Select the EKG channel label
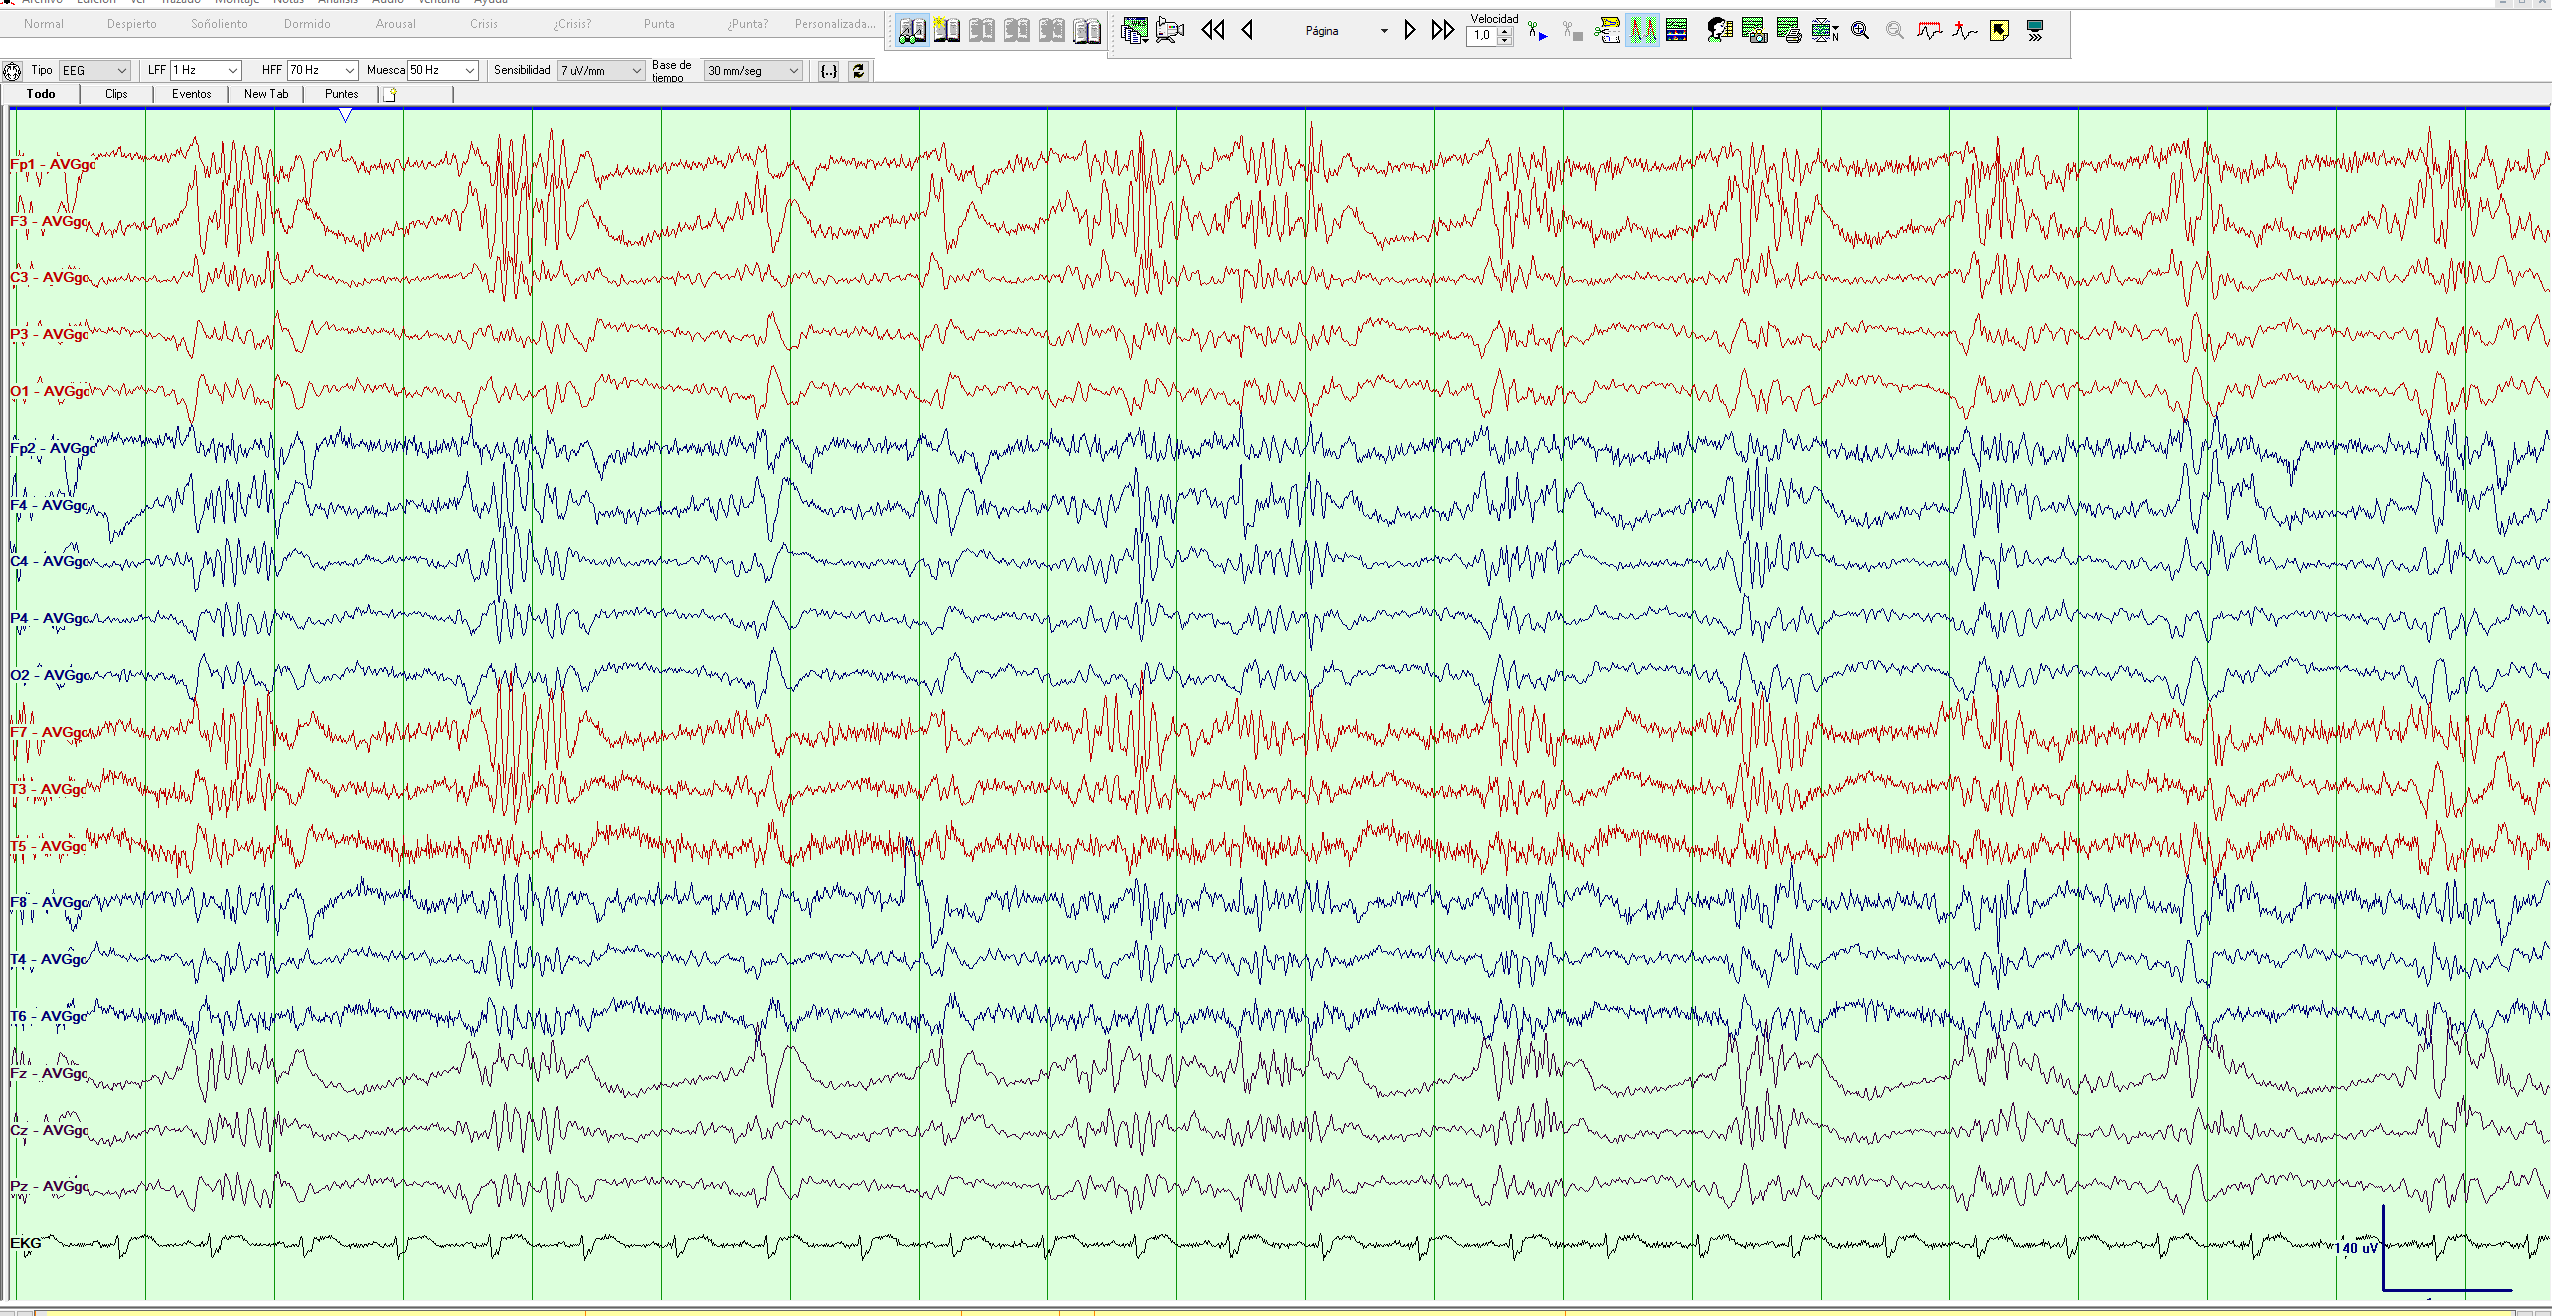The height and width of the screenshot is (1316, 2552). (x=26, y=1243)
